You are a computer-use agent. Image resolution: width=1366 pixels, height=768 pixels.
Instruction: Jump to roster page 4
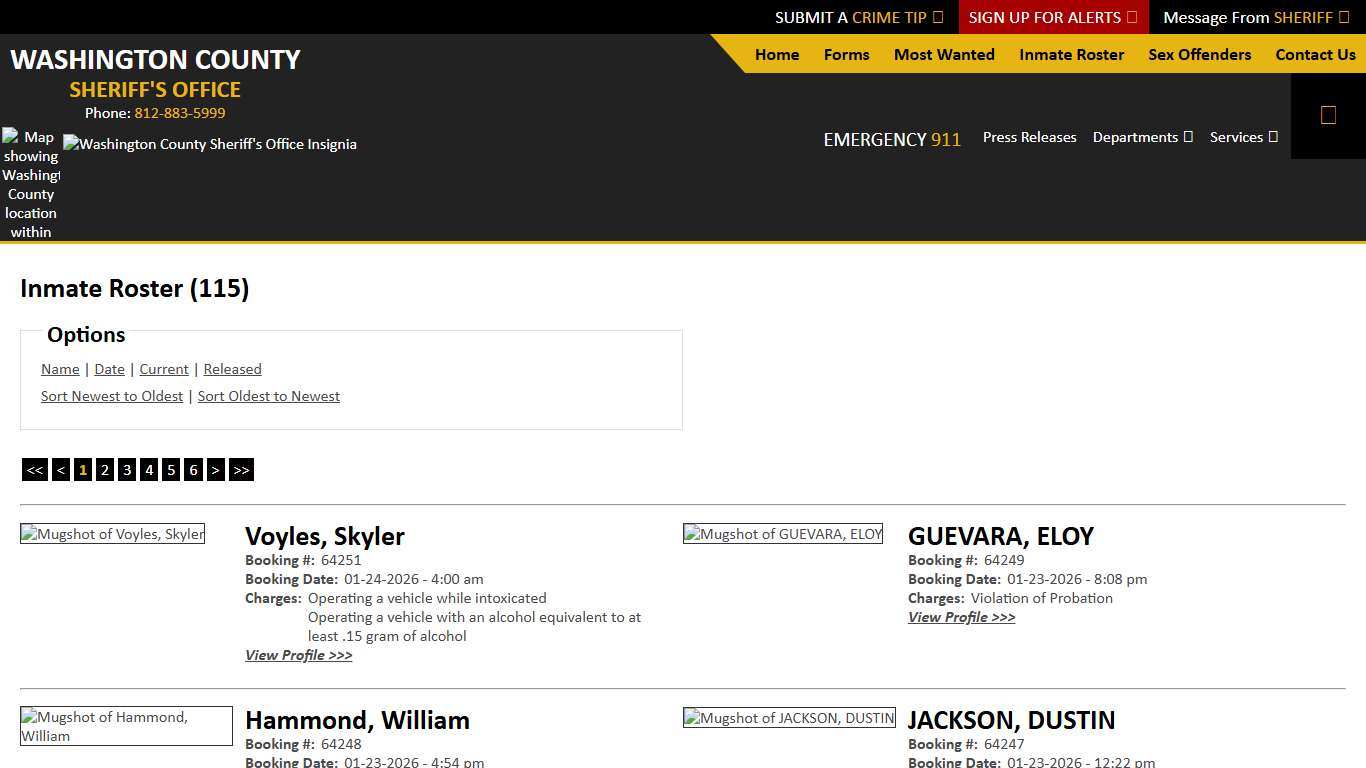pos(149,469)
